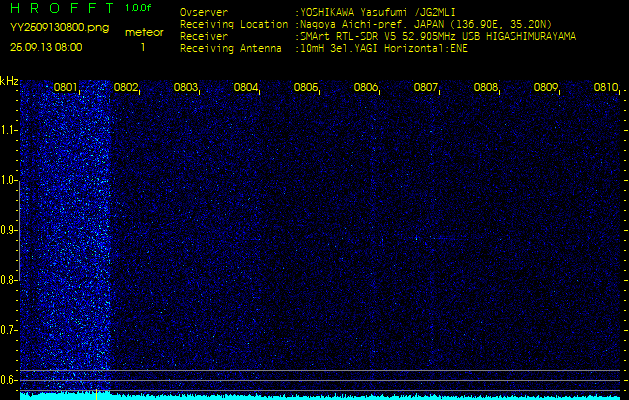Image resolution: width=629 pixels, height=400 pixels.
Task: Click the 0801 time marker
Action: pyautogui.click(x=65, y=87)
